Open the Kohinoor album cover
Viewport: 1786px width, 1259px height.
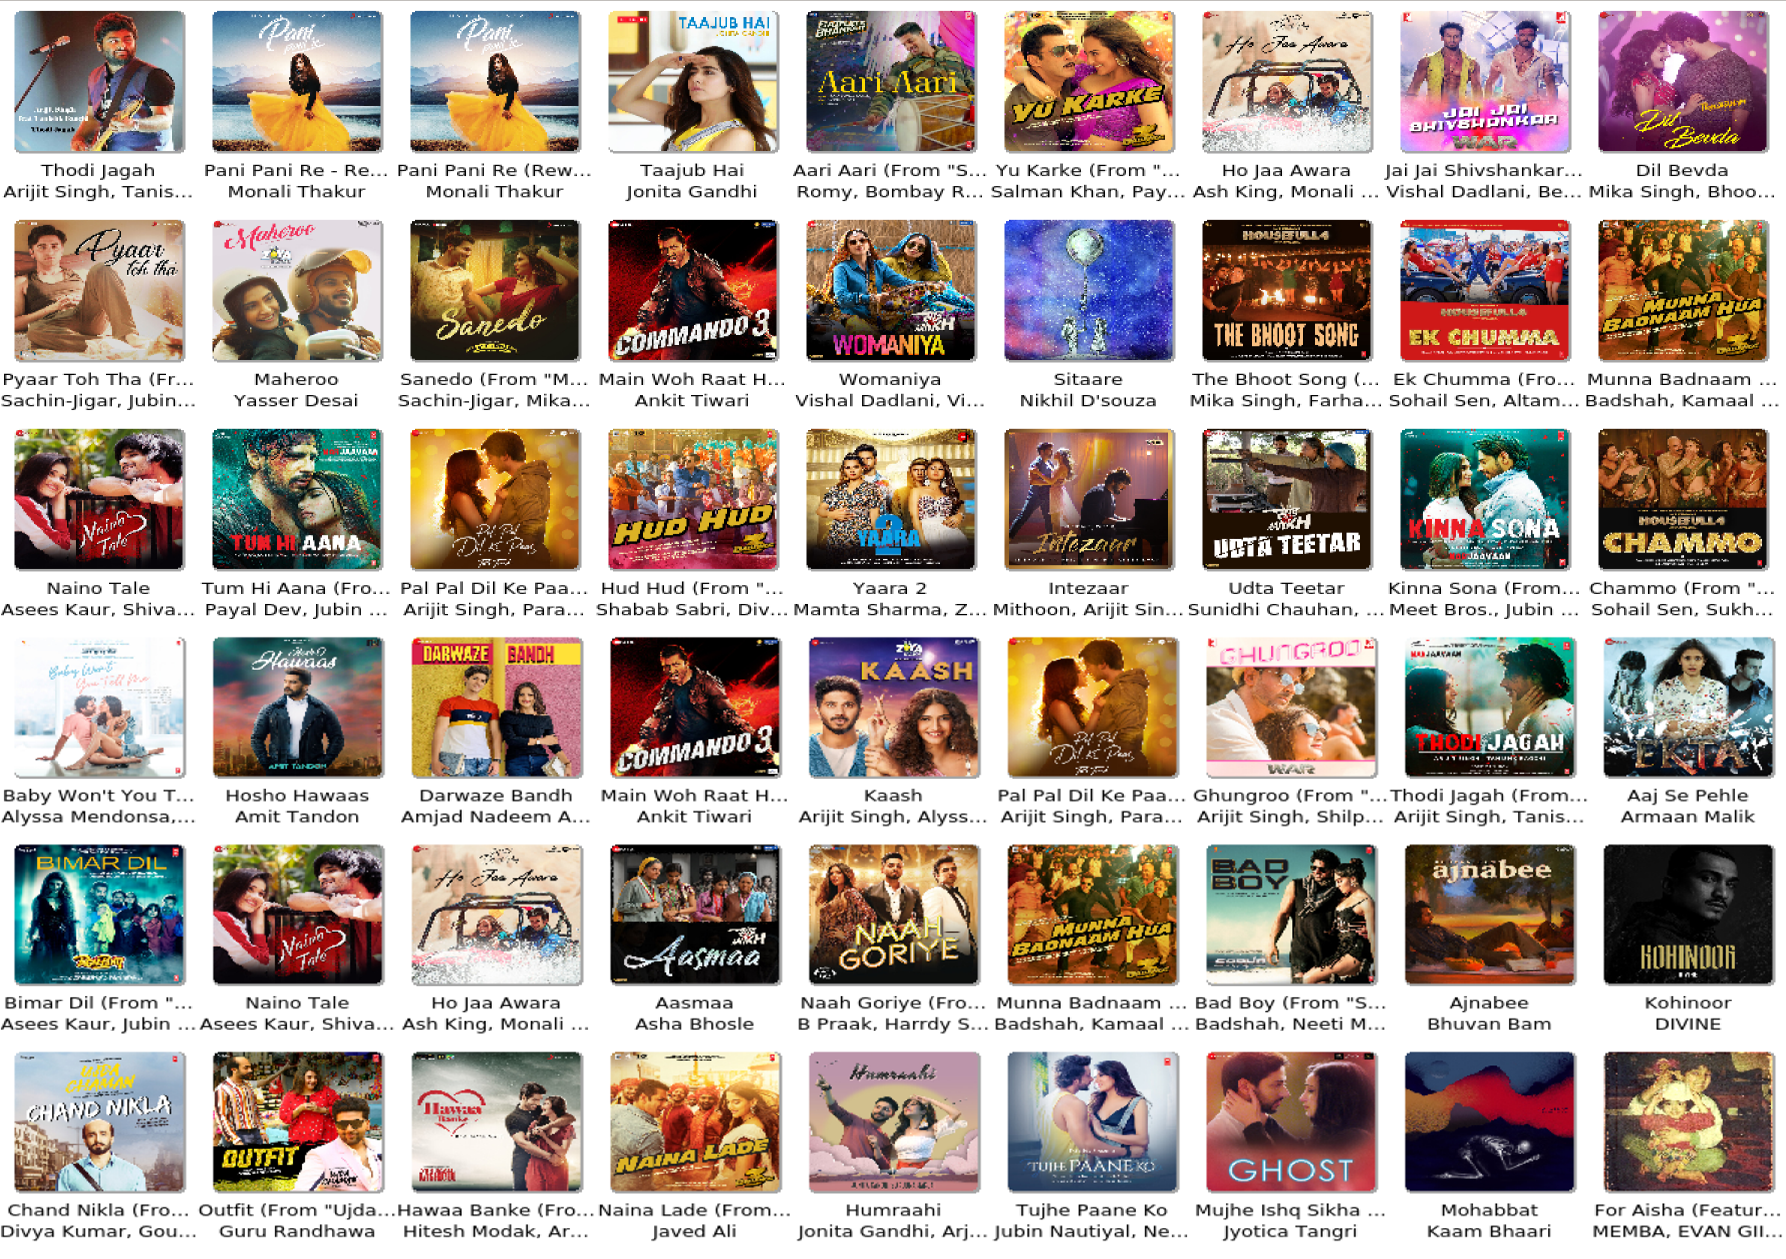coord(1688,915)
